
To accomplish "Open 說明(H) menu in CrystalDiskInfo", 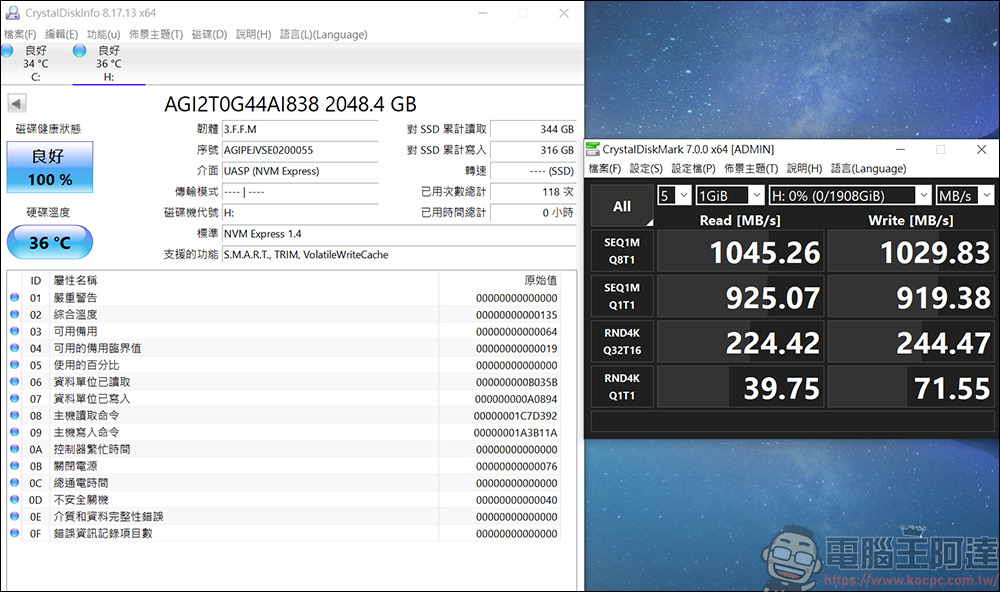I will click(x=253, y=34).
